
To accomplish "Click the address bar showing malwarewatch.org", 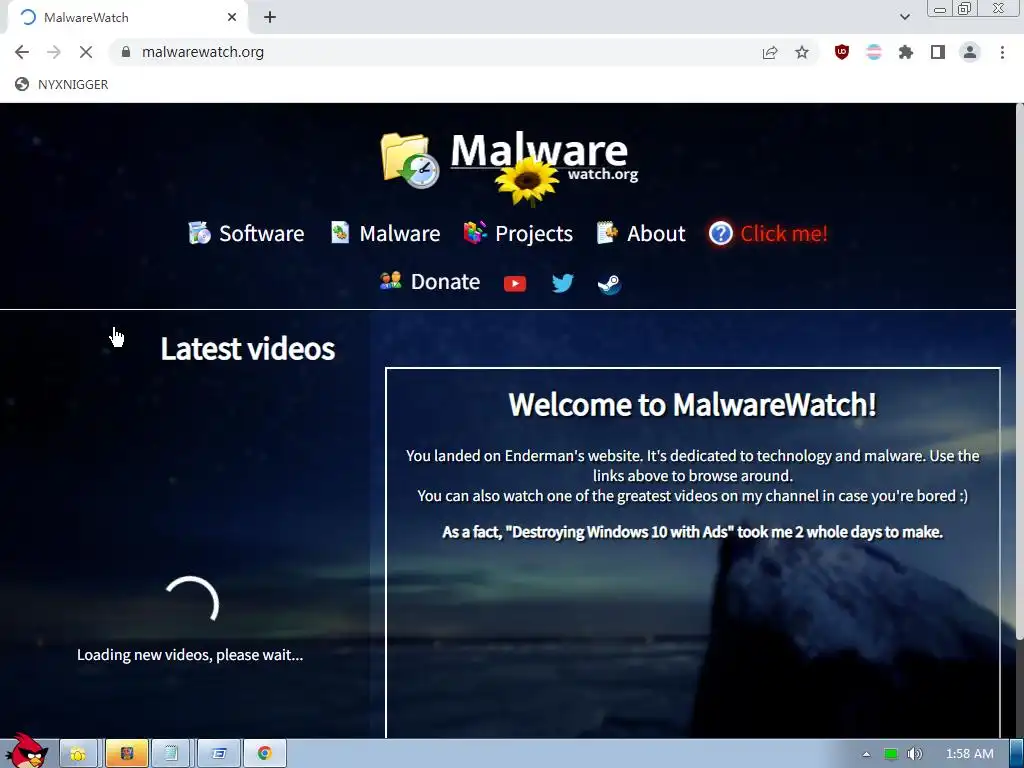I will [x=431, y=52].
